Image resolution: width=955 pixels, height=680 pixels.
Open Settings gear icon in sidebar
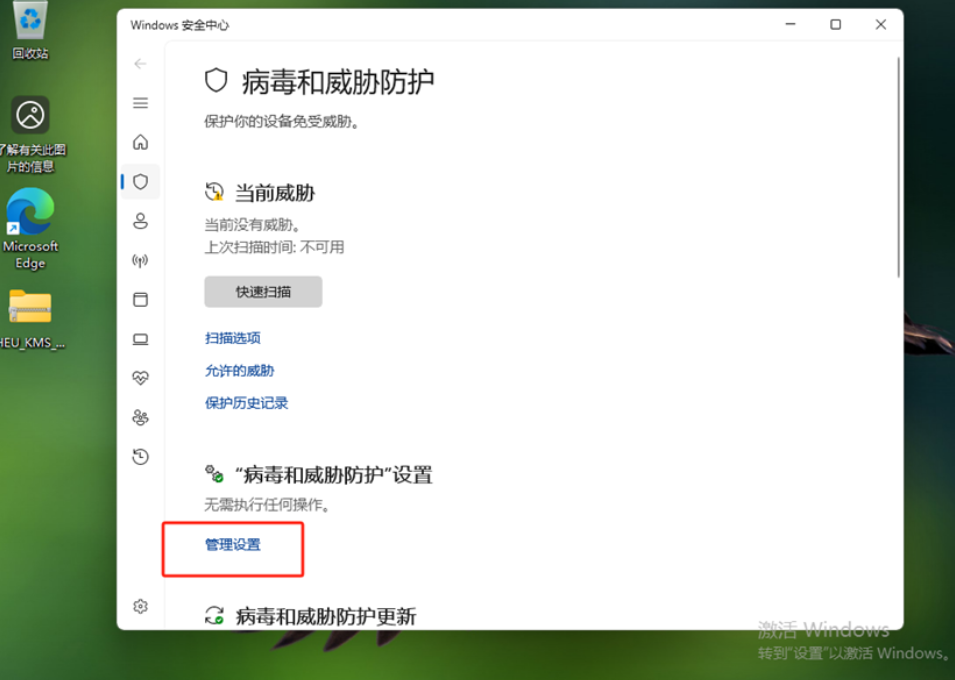click(x=140, y=606)
